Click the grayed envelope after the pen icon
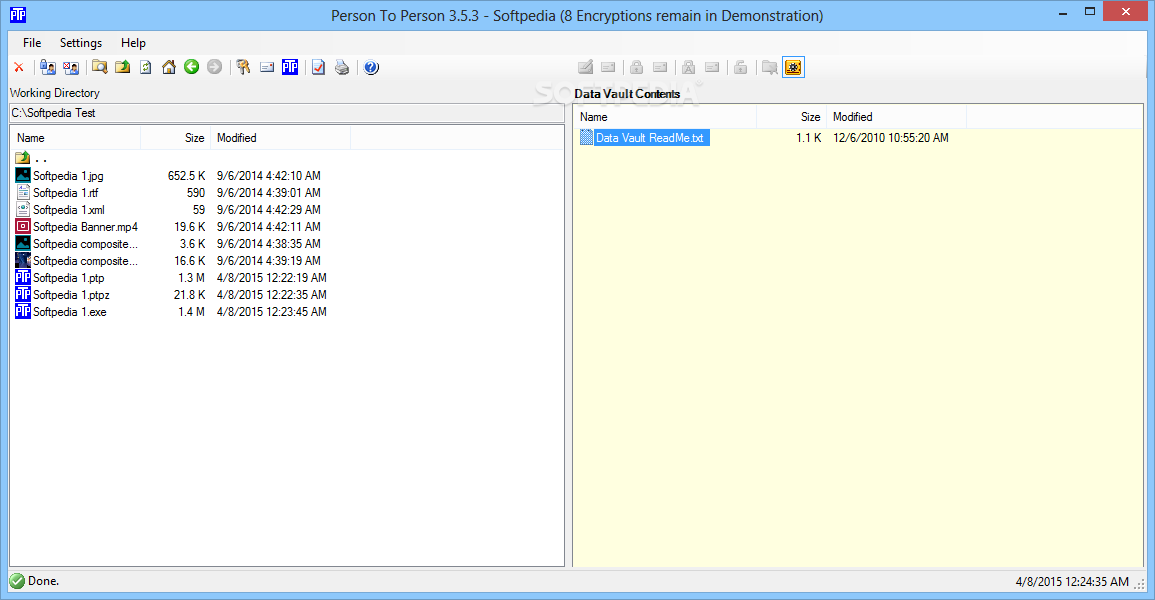Viewport: 1155px width, 600px height. tap(608, 68)
